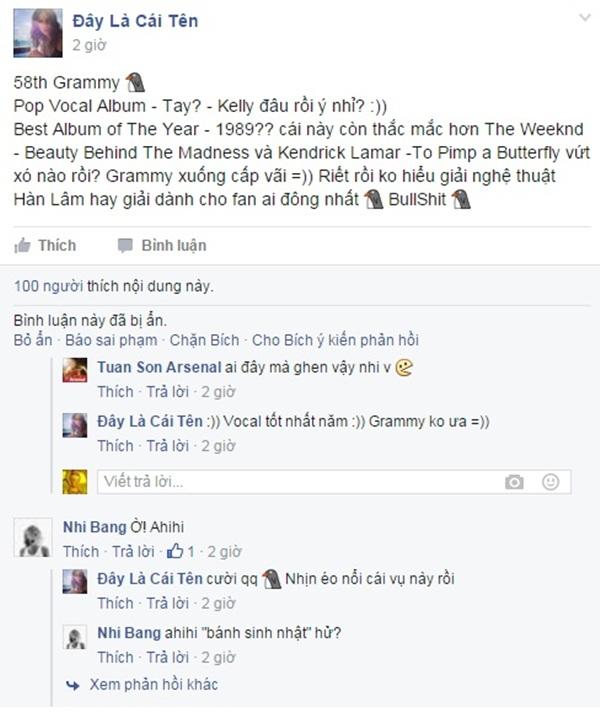Click Trả lời under bánh sinh nhật reply
The width and height of the screenshot is (600, 712).
(x=168, y=657)
